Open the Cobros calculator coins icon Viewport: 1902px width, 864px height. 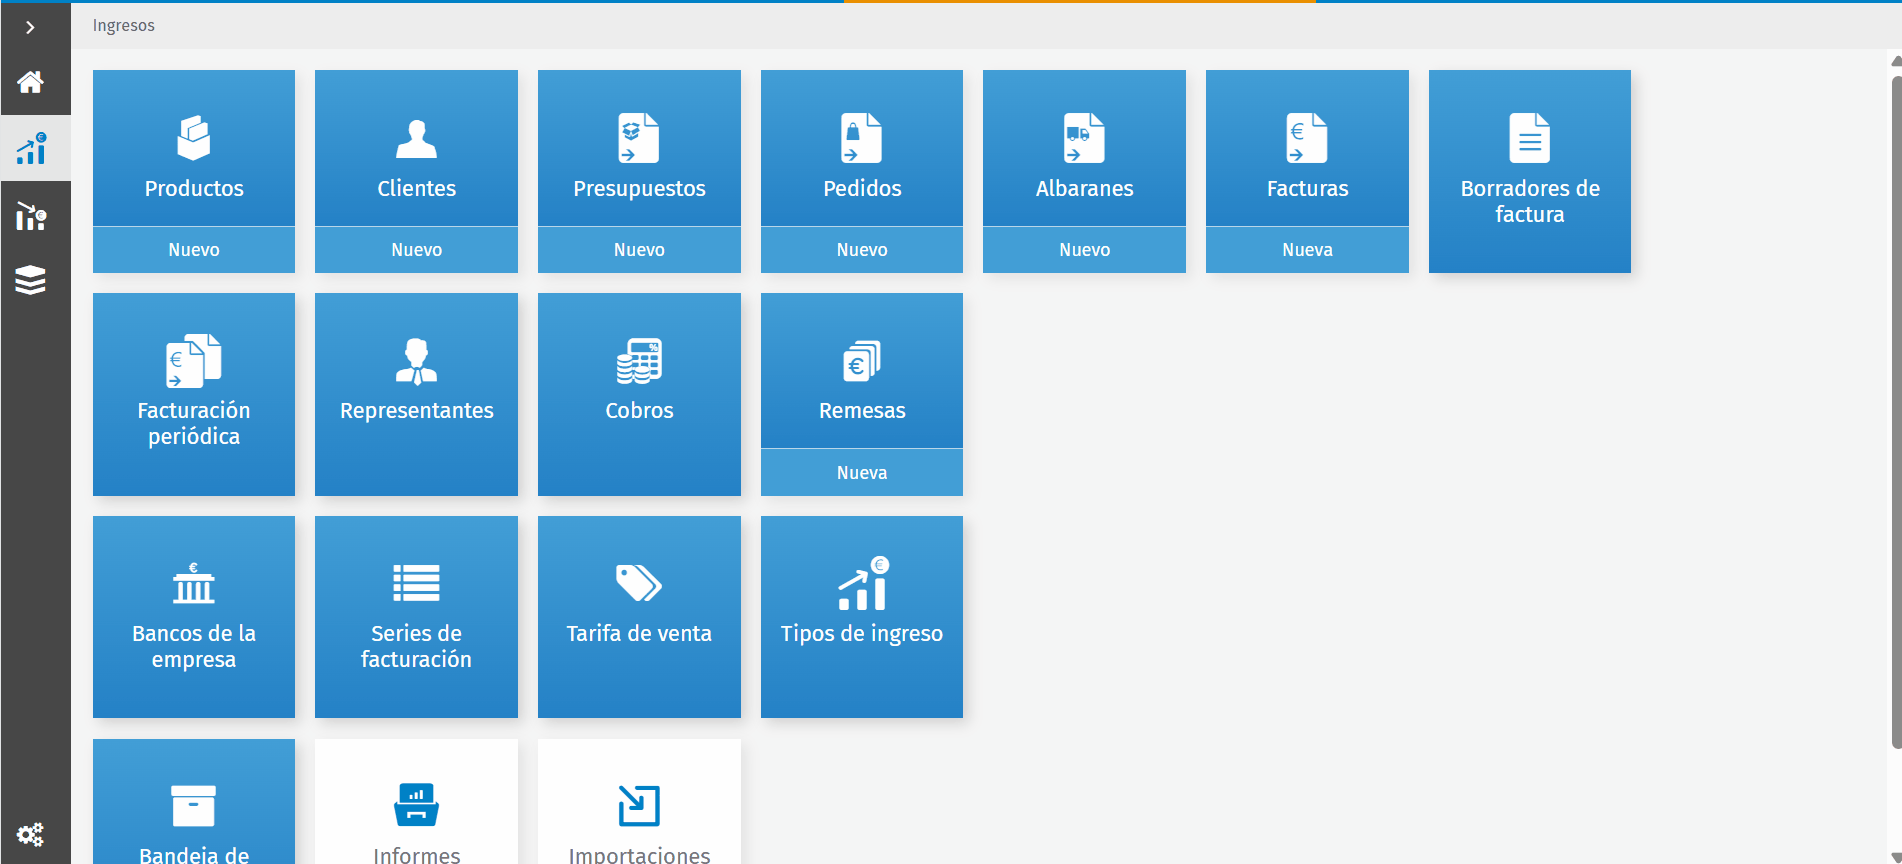tap(639, 361)
